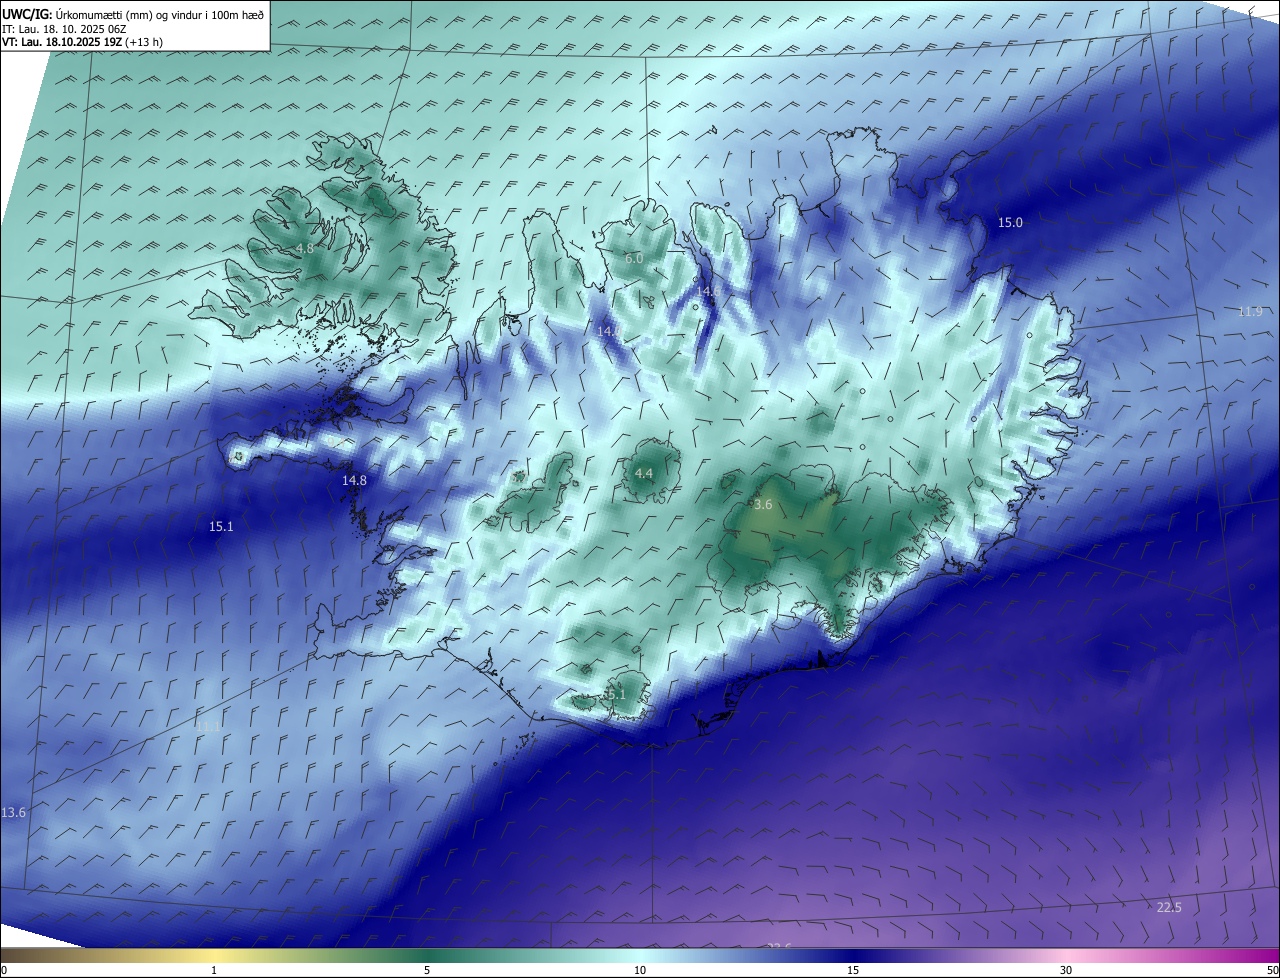1280x978 pixels.
Task: Click the 15.1 value off the west coast
Action: 221,526
